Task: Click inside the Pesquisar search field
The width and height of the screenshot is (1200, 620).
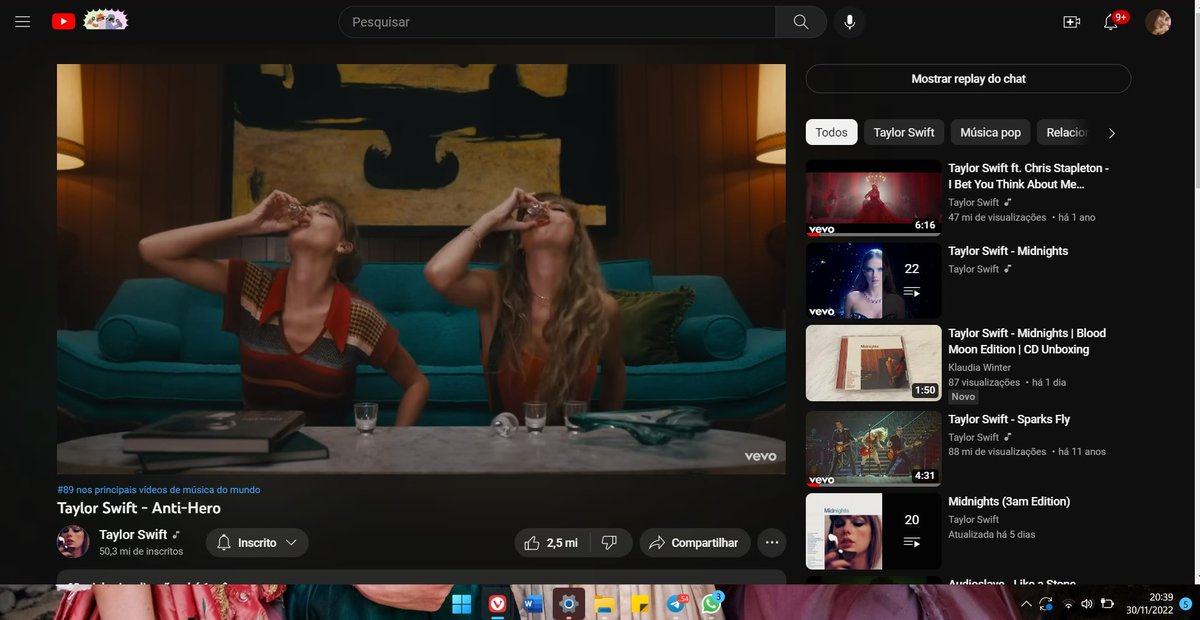Action: click(x=557, y=22)
